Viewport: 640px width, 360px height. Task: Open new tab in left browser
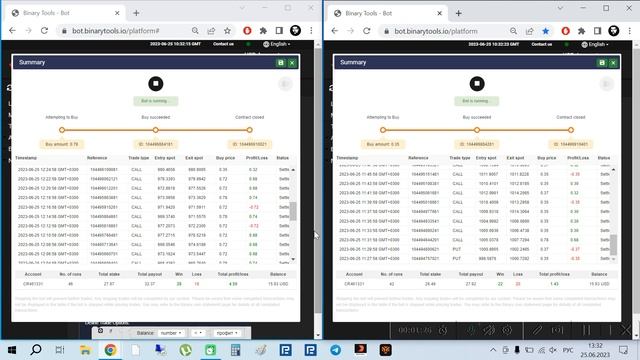pos(136,13)
